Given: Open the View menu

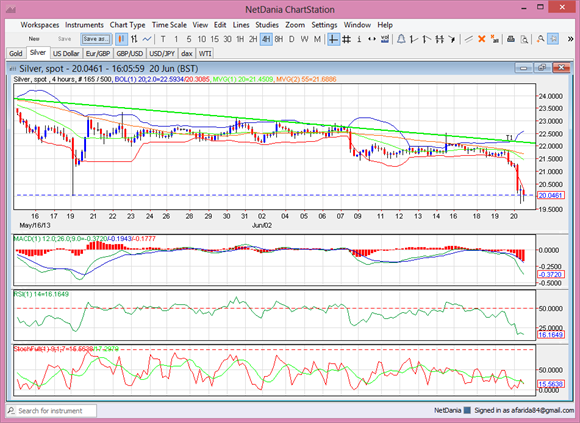Looking at the screenshot, I should [x=200, y=25].
